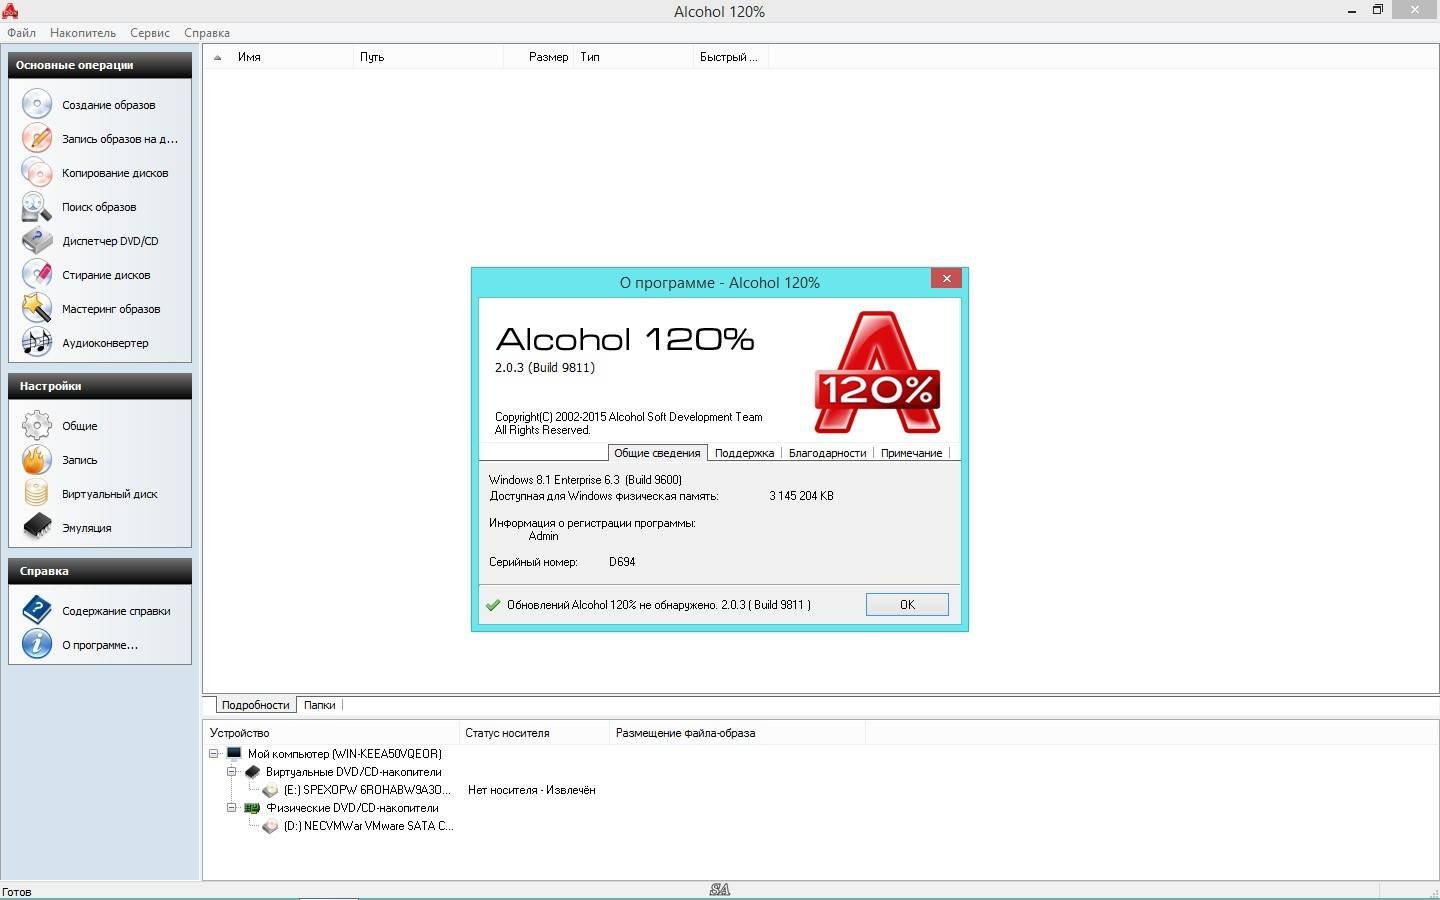Click the Справка panel header
The height and width of the screenshot is (900, 1440).
pyautogui.click(x=100, y=571)
